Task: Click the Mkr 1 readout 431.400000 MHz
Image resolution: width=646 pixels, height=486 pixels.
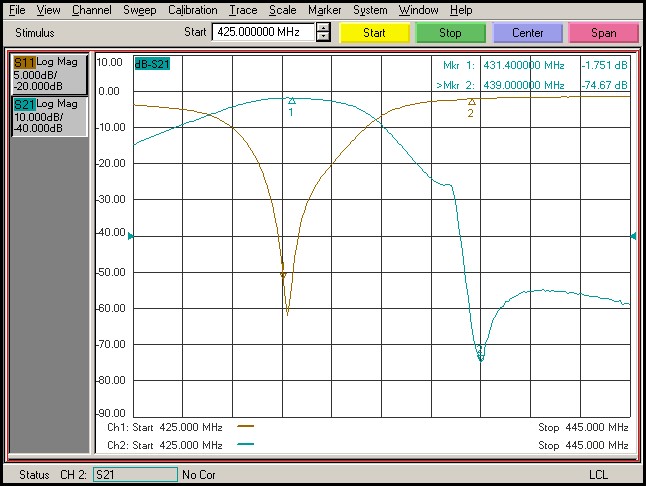Action: click(524, 65)
